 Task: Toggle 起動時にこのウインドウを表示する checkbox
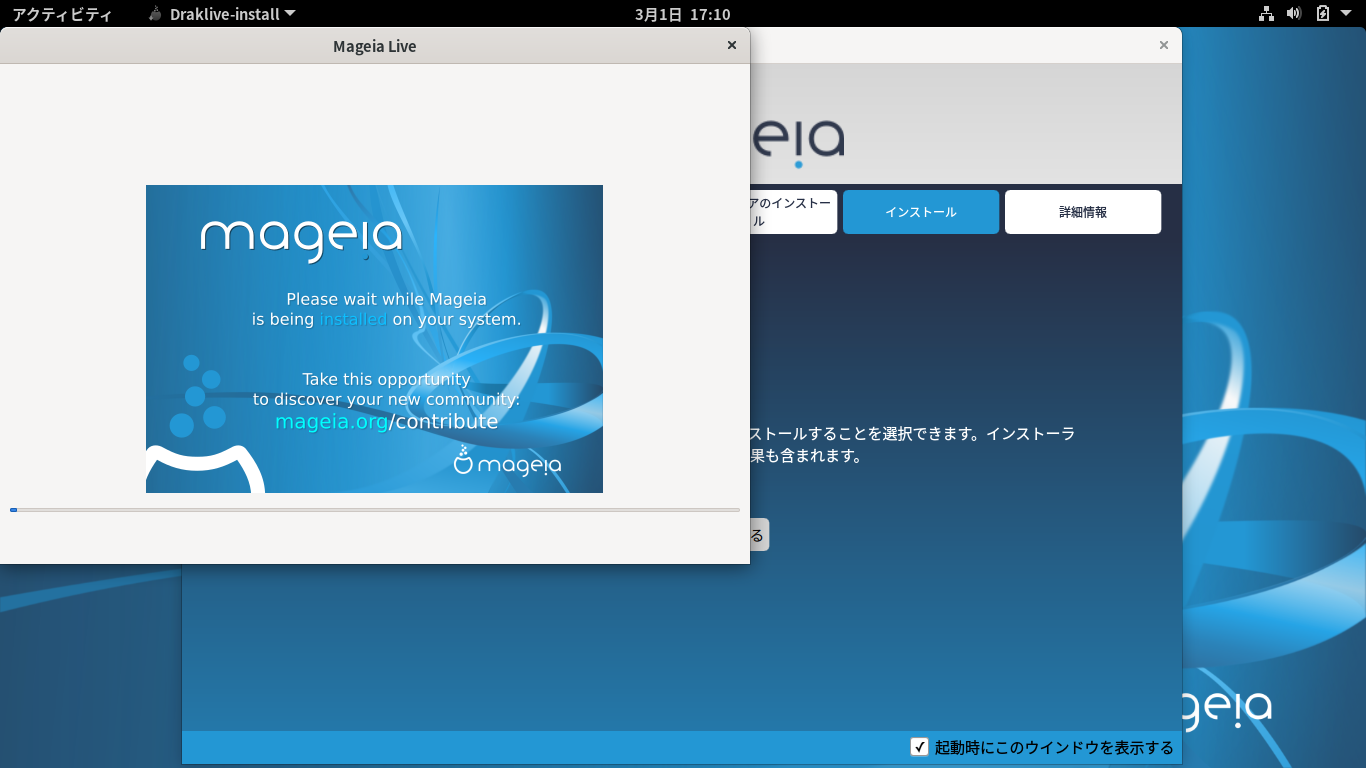click(x=919, y=747)
